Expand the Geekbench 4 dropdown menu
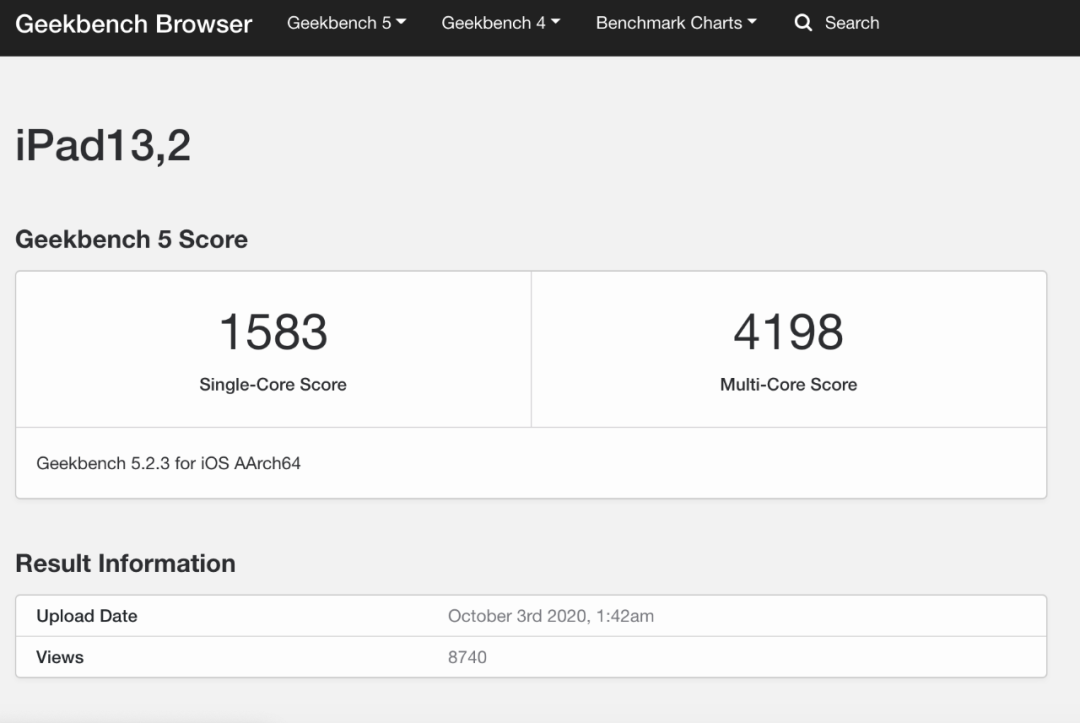This screenshot has height=723, width=1080. (501, 23)
